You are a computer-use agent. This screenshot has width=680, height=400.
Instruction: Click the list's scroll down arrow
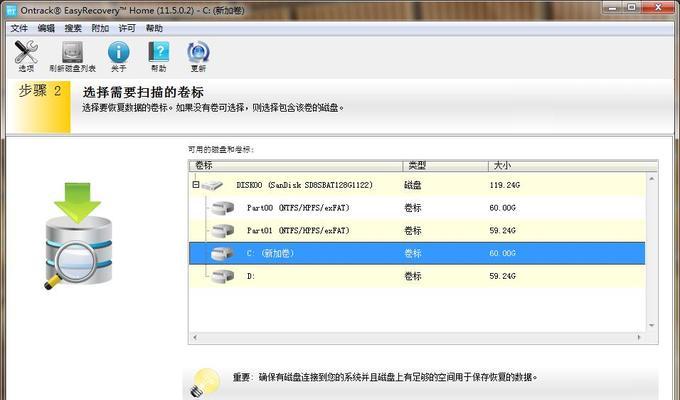651,325
